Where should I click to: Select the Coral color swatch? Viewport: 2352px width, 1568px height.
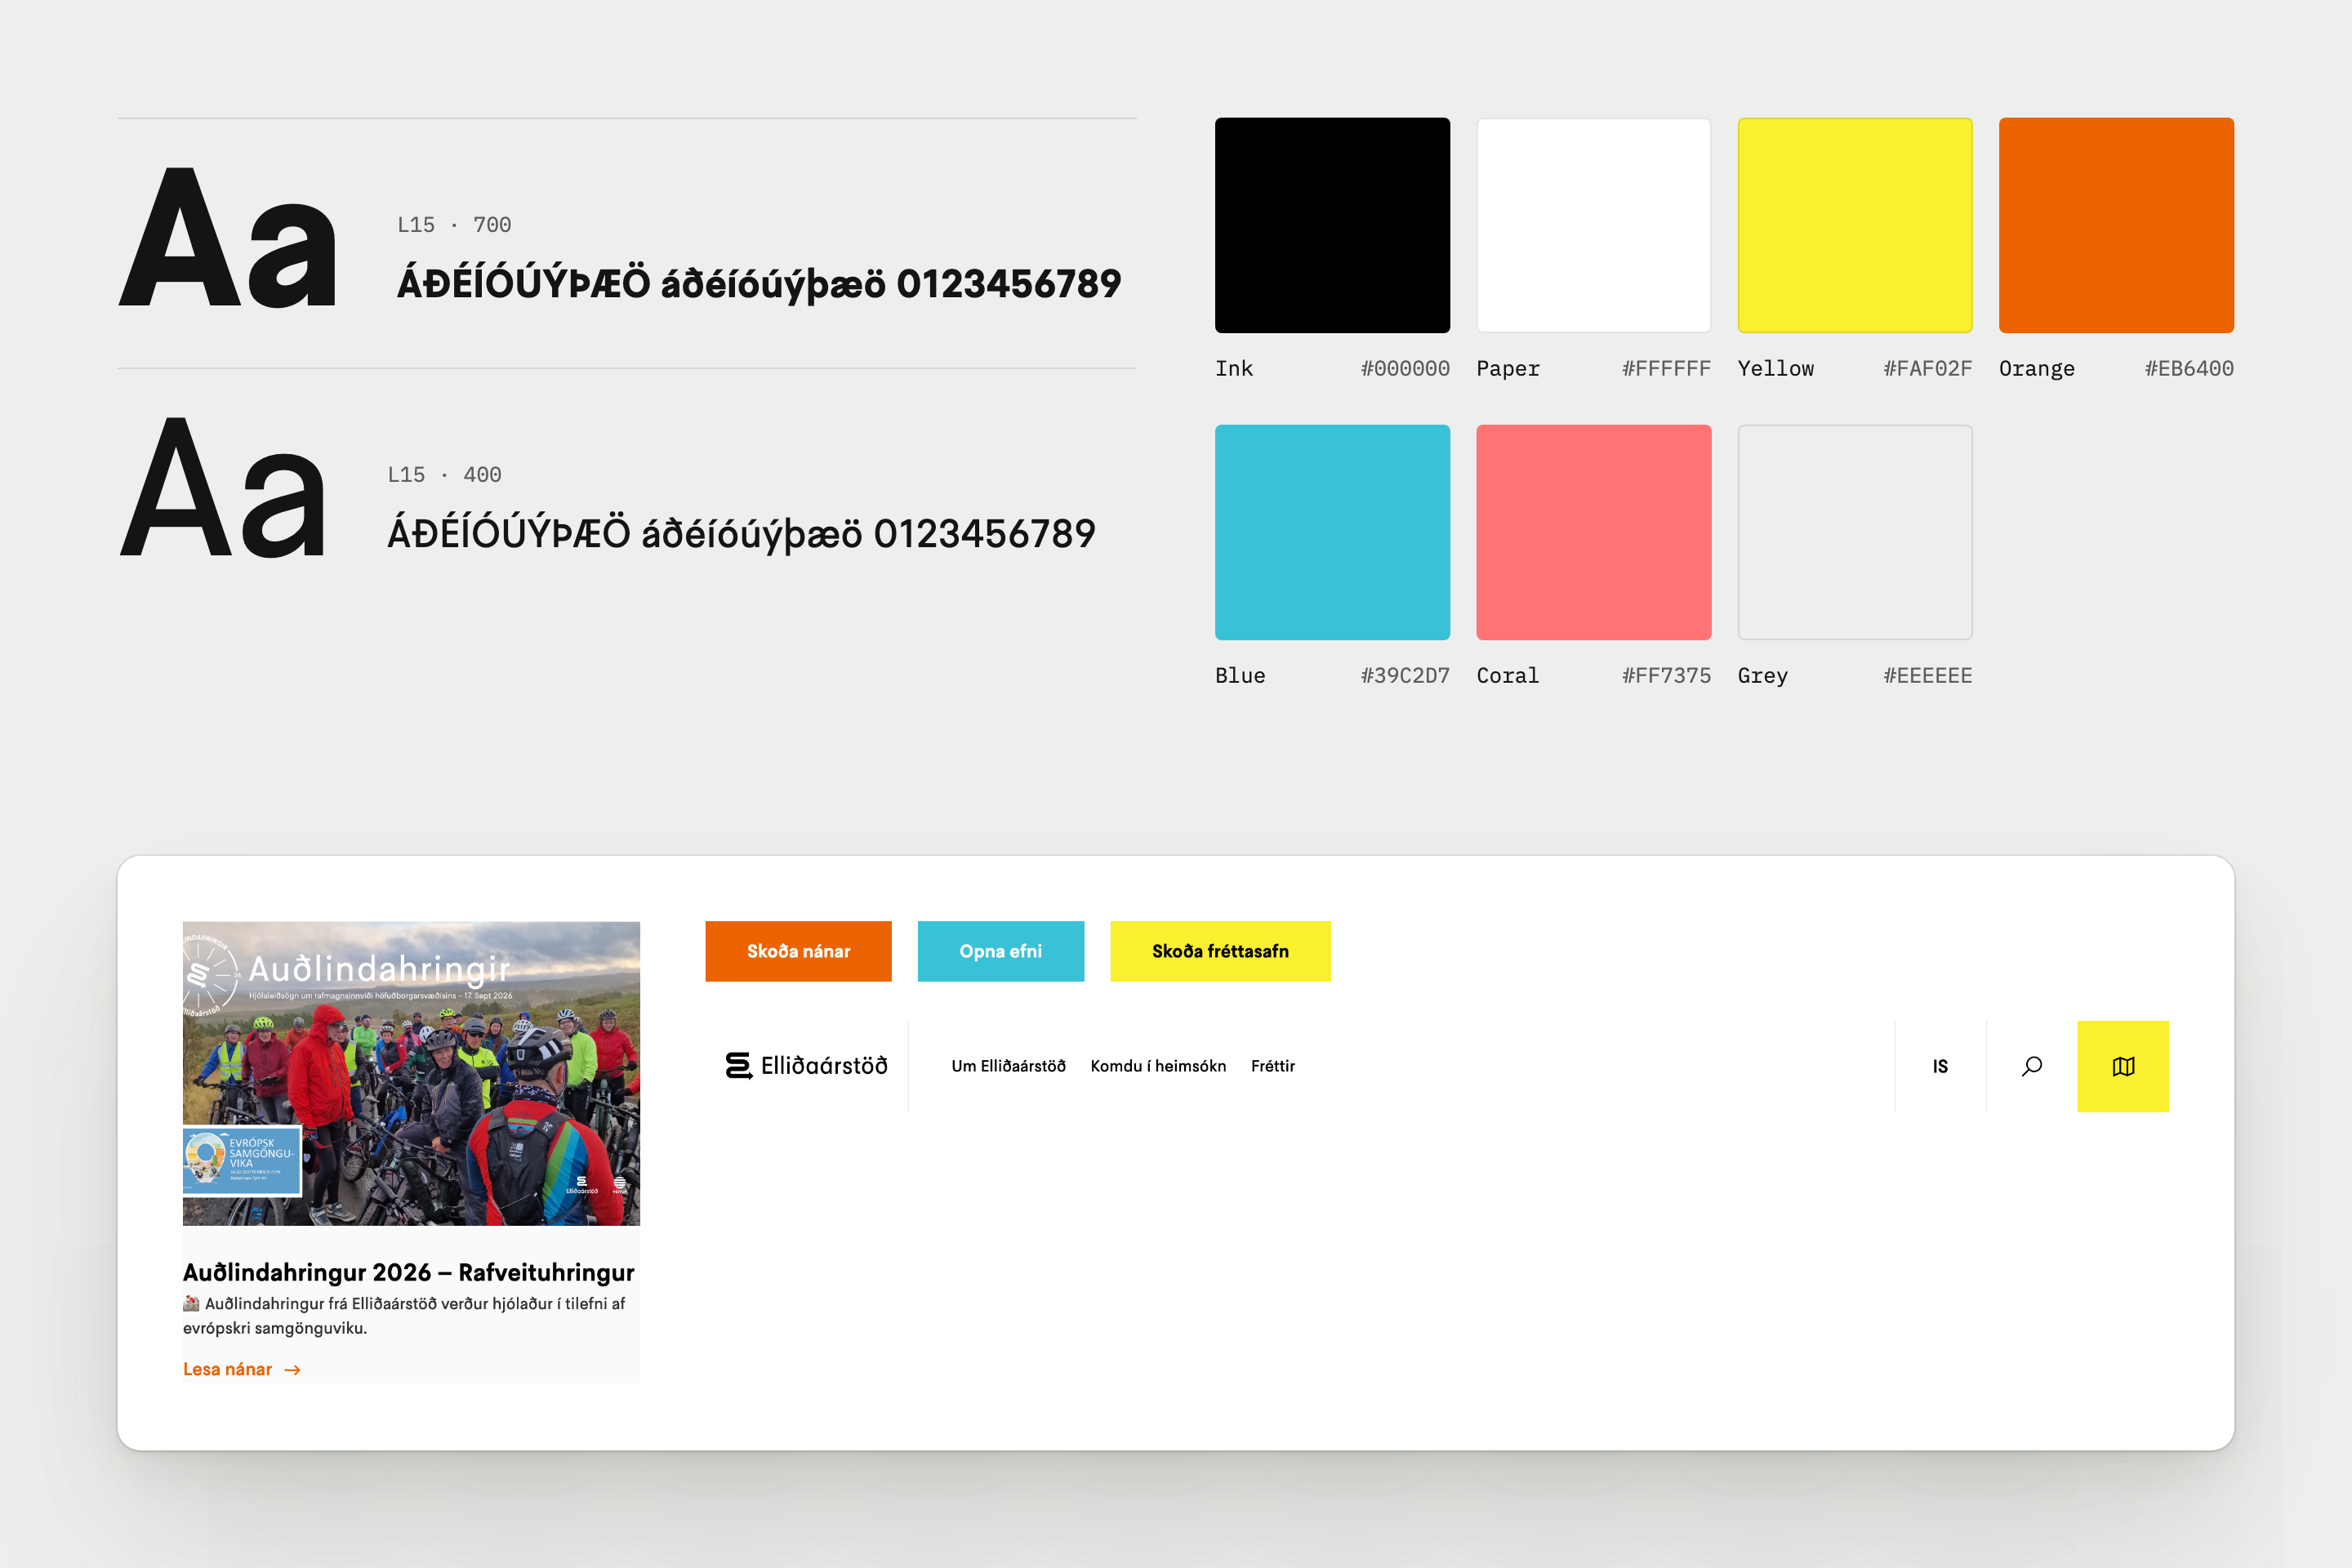pos(1594,532)
